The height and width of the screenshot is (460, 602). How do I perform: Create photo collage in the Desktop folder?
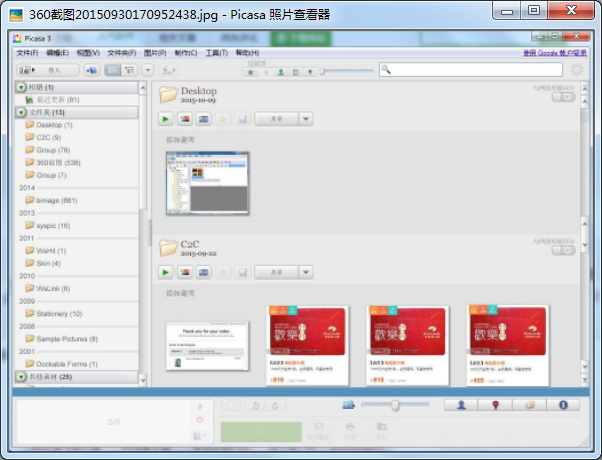(x=185, y=119)
